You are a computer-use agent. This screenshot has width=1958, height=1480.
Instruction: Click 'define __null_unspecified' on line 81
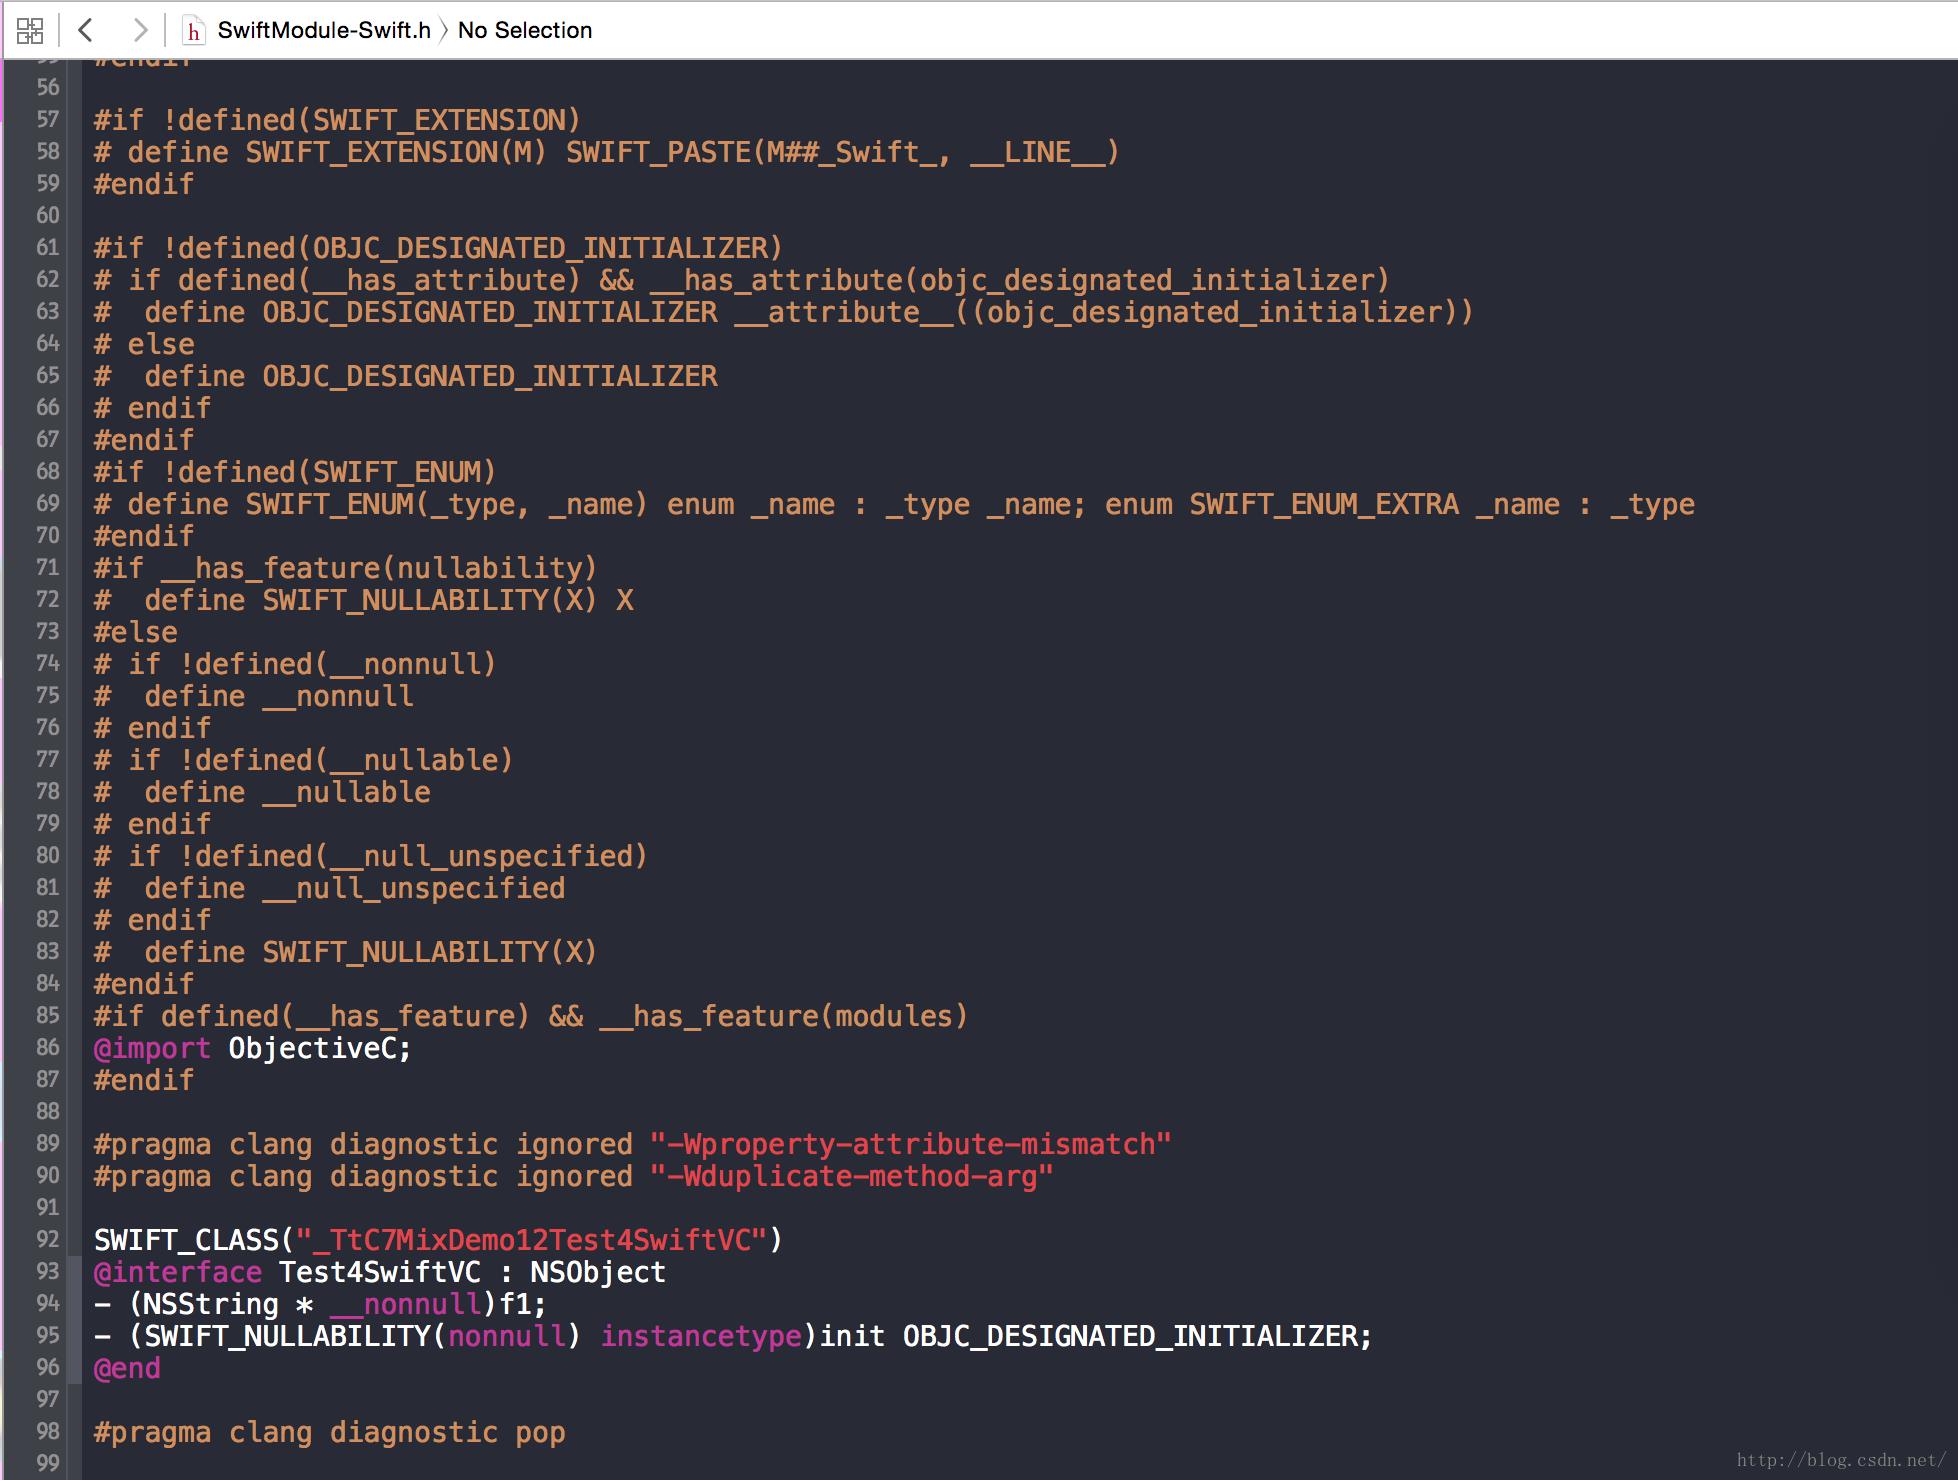pos(355,889)
